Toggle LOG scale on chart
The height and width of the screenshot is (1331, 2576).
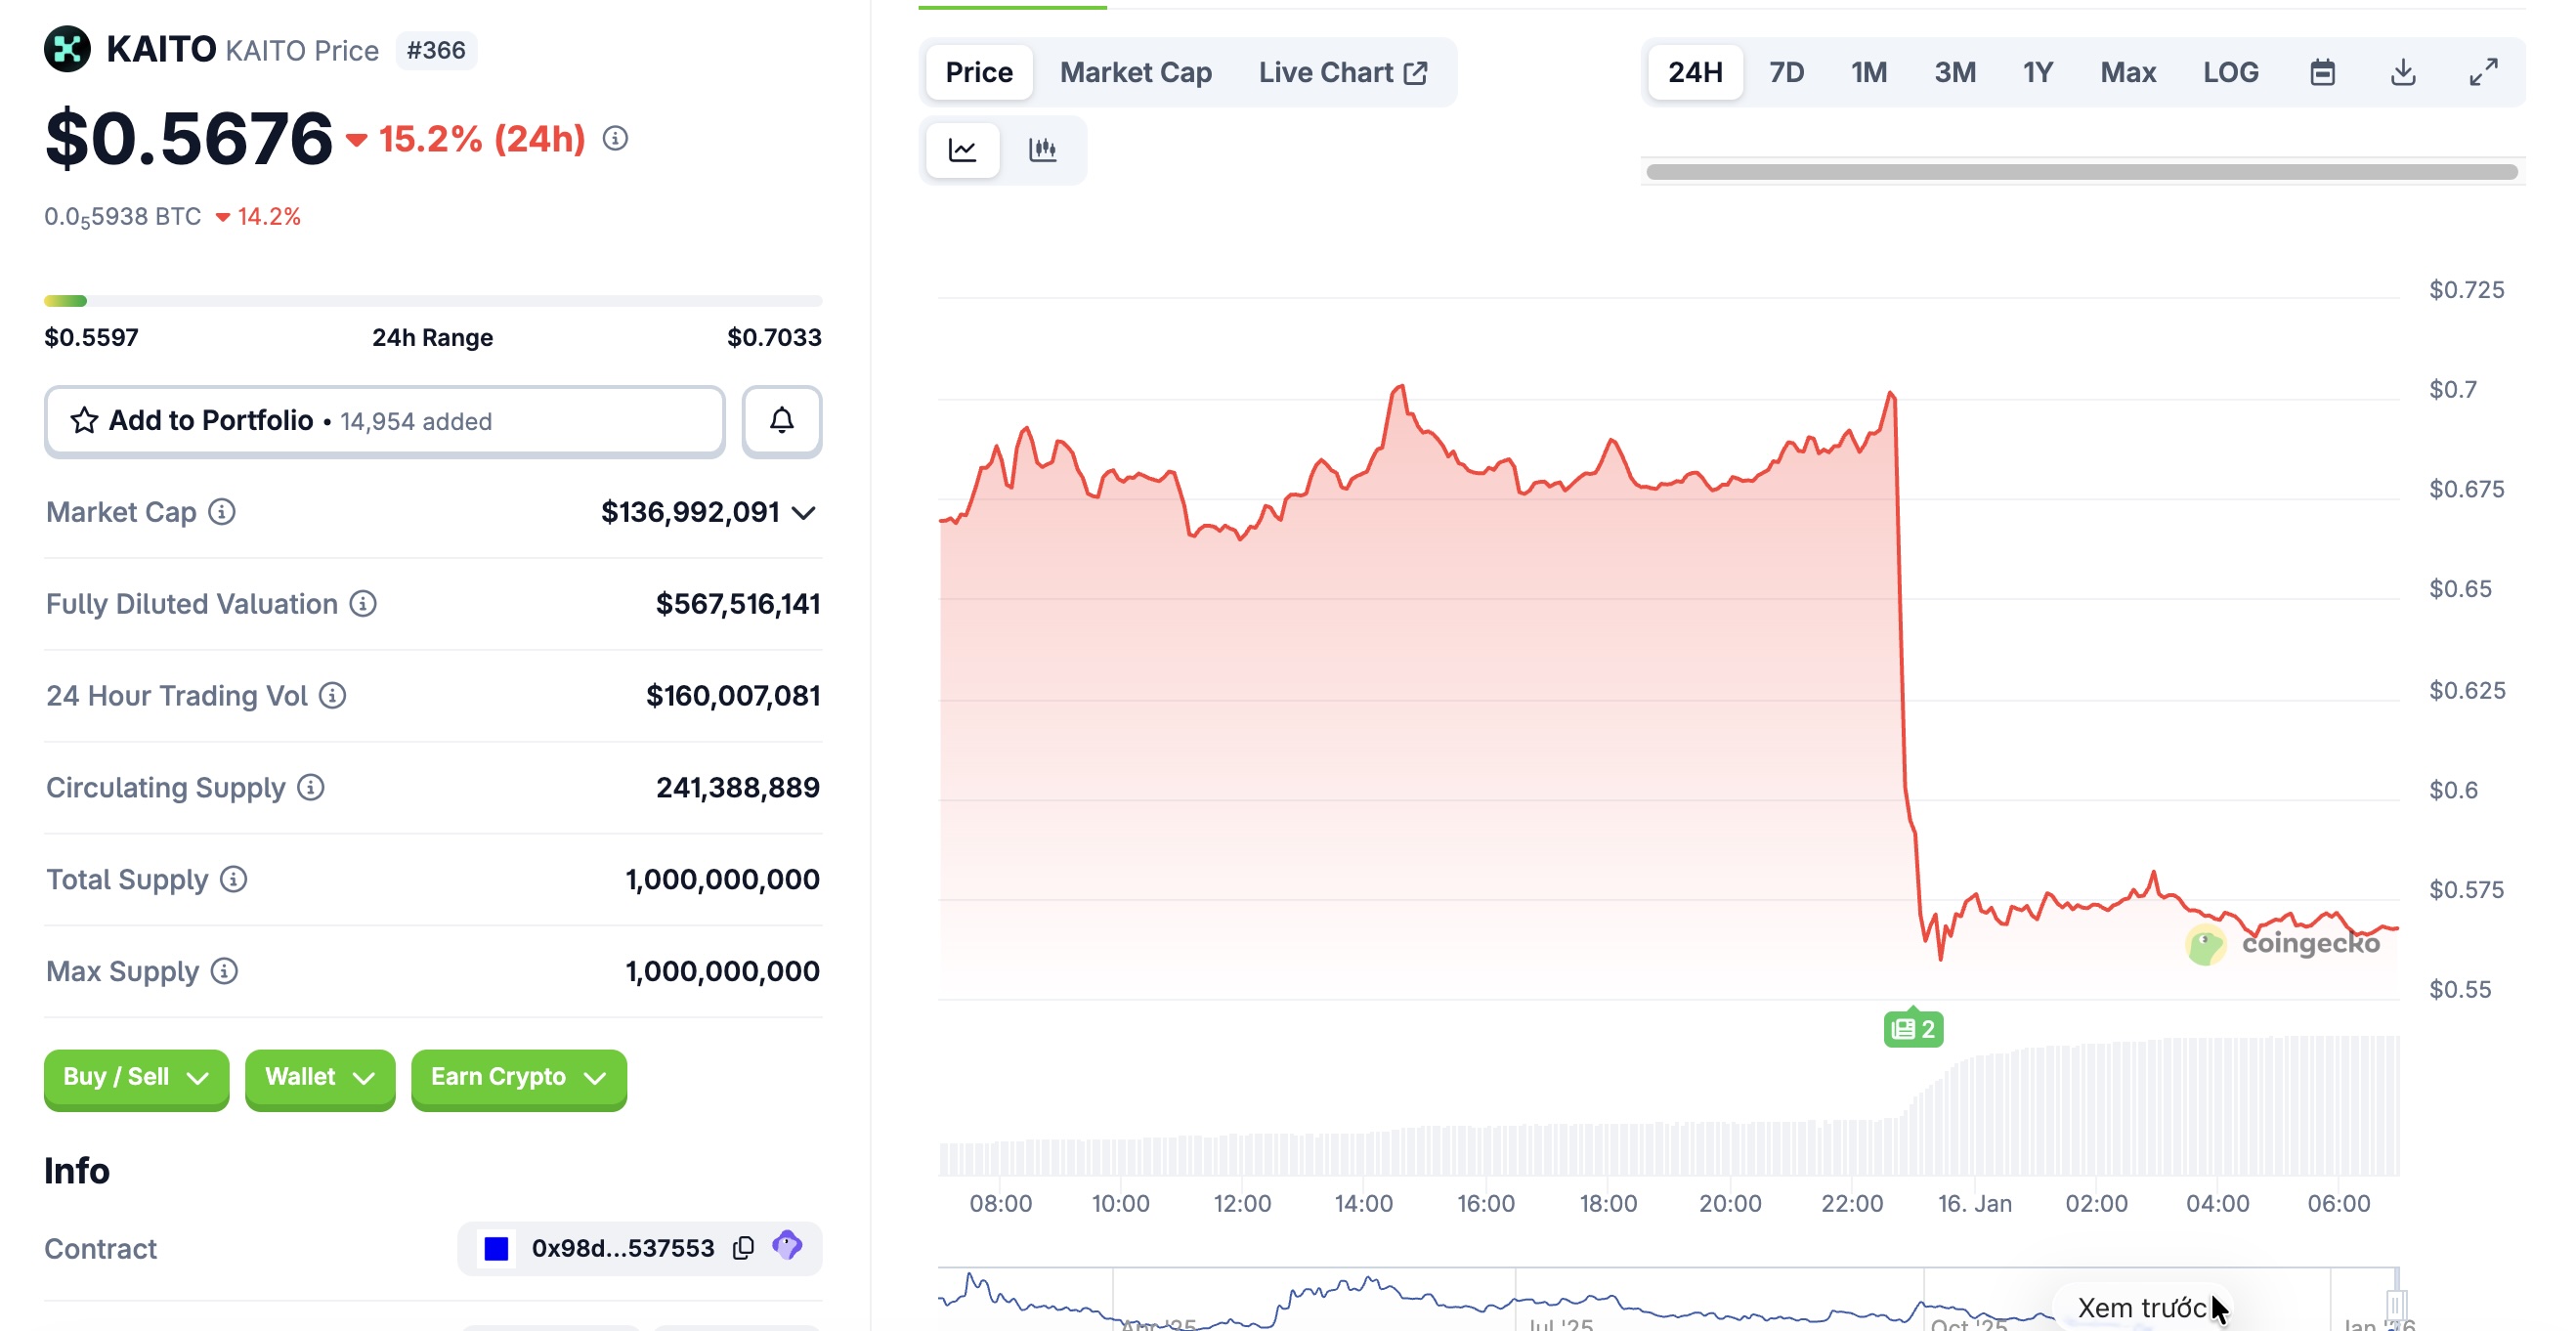(x=2230, y=72)
